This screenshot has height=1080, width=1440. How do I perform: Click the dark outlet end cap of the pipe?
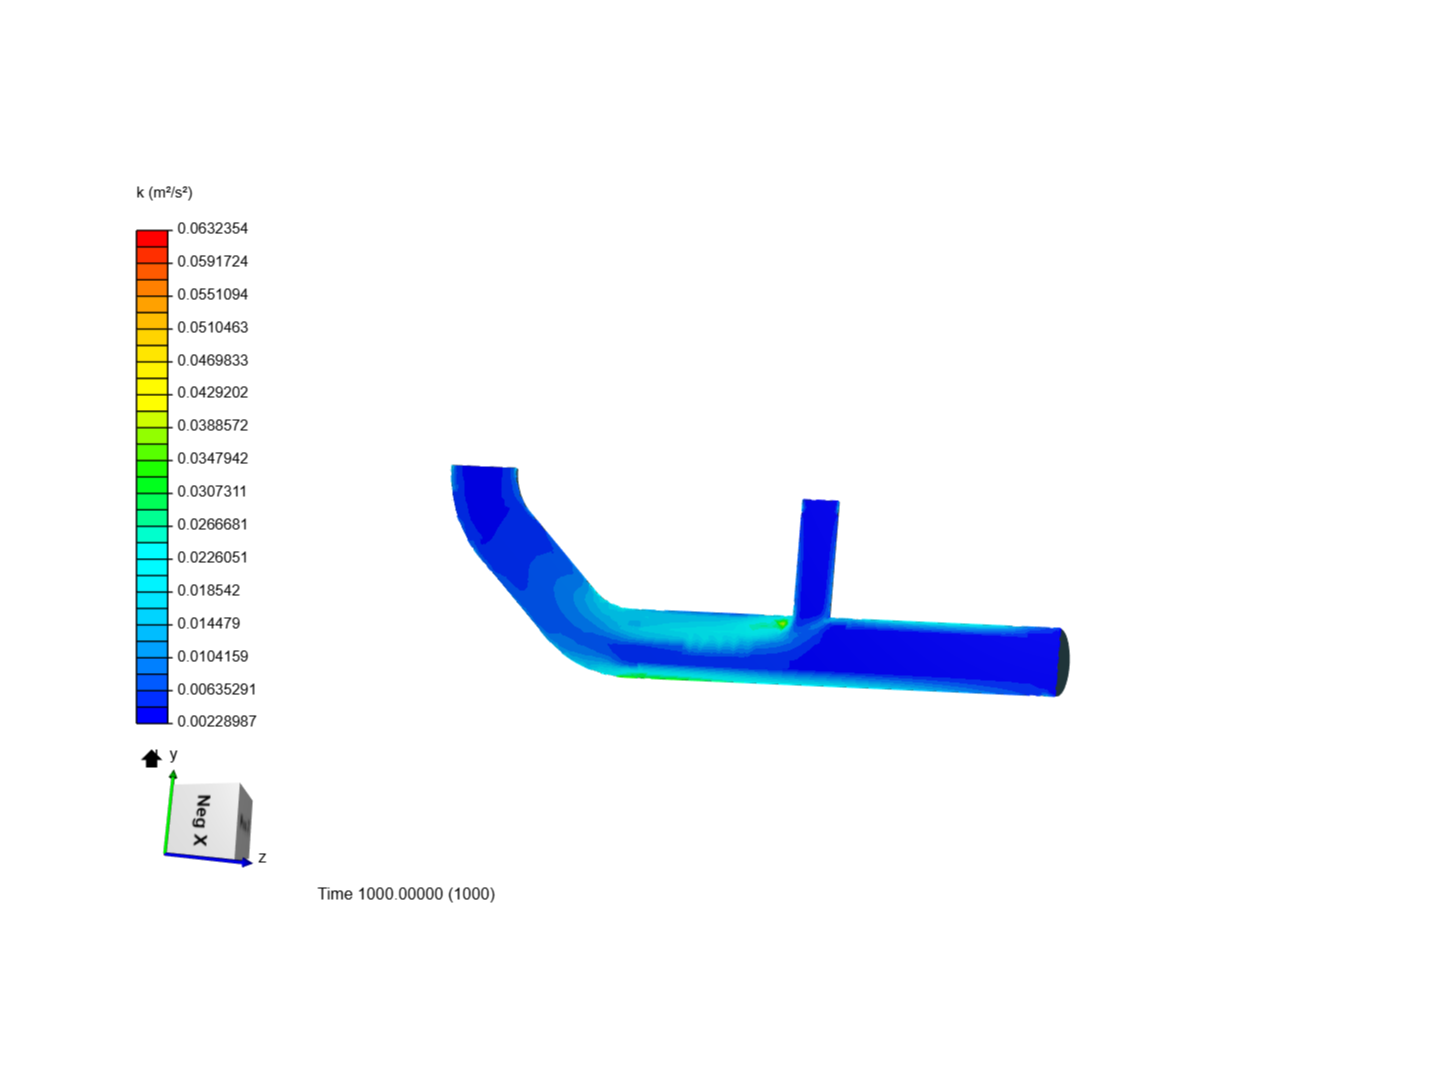pyautogui.click(x=1063, y=661)
